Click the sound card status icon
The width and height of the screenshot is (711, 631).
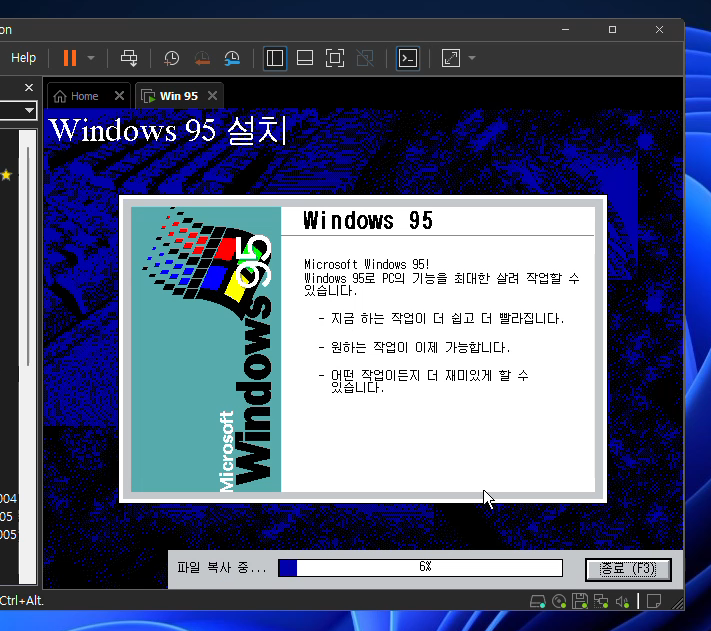click(622, 602)
